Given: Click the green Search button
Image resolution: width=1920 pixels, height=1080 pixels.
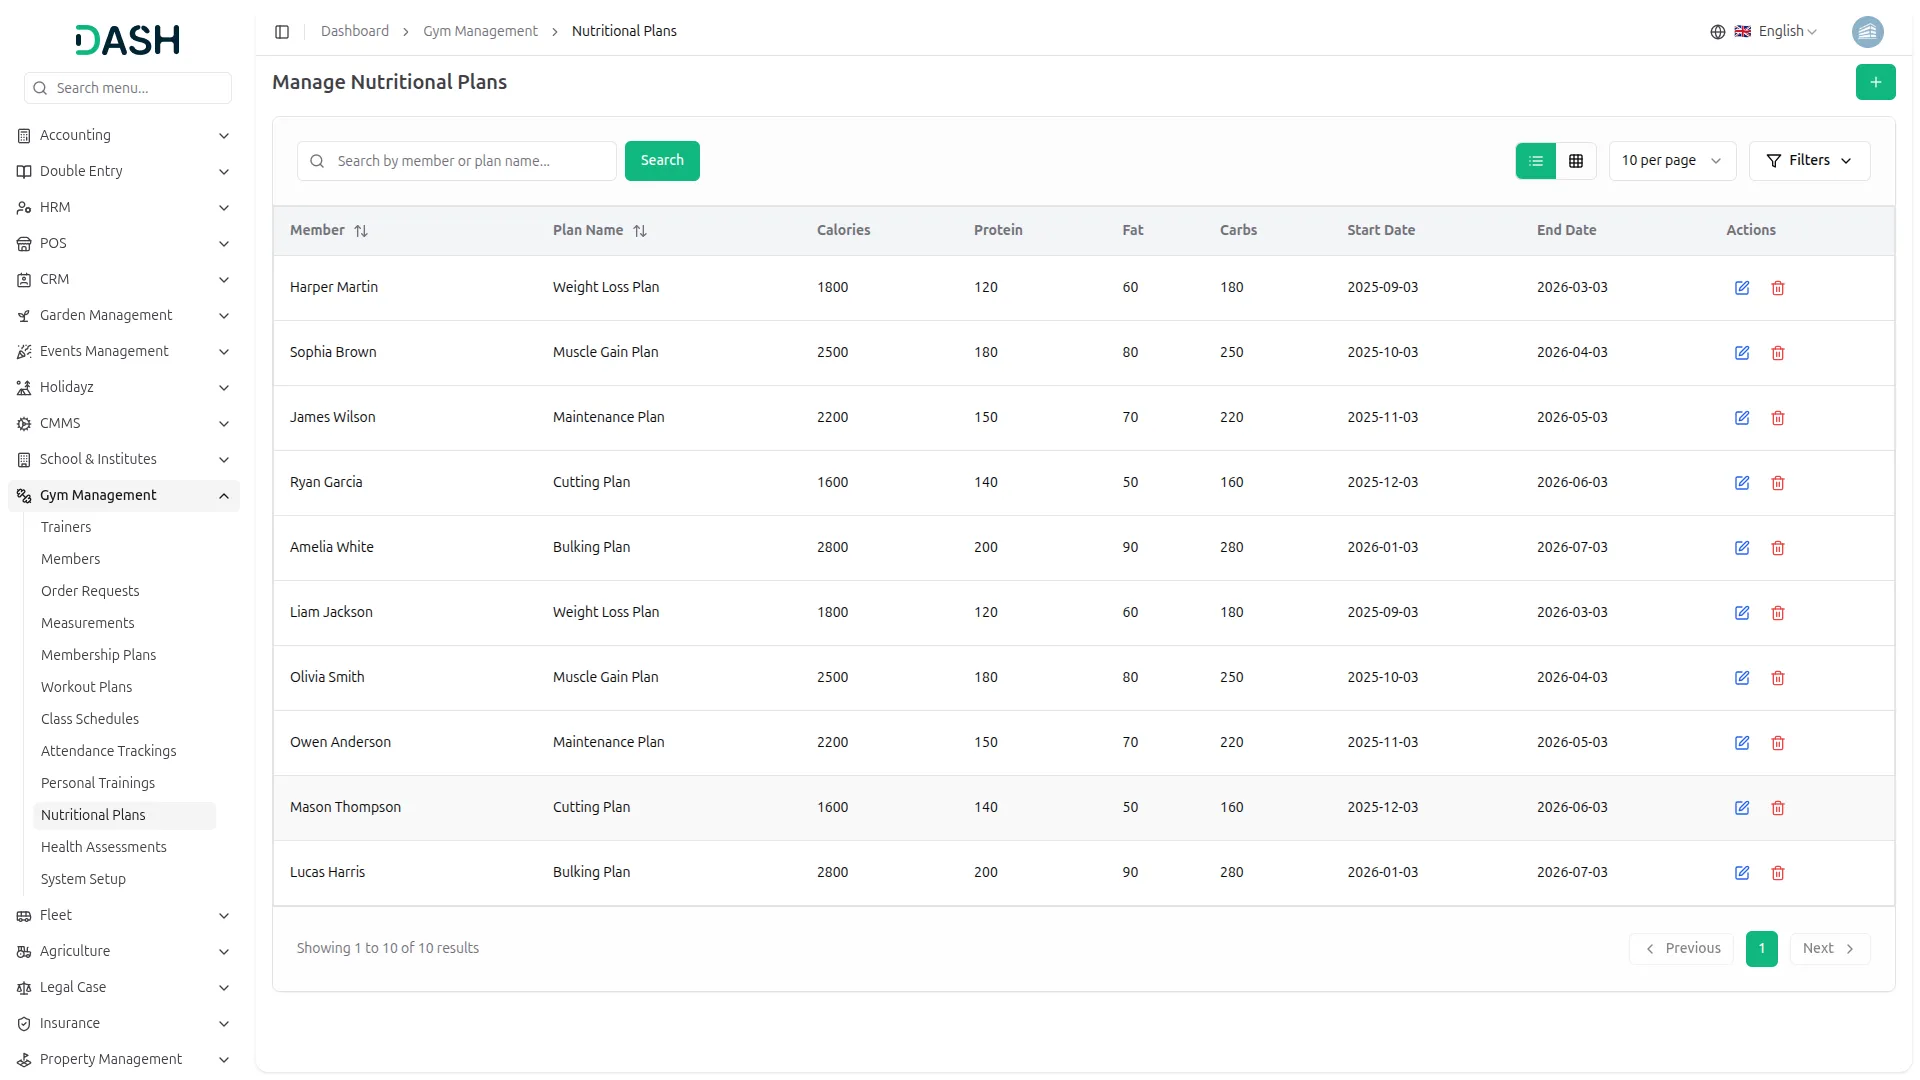Looking at the screenshot, I should 661,161.
